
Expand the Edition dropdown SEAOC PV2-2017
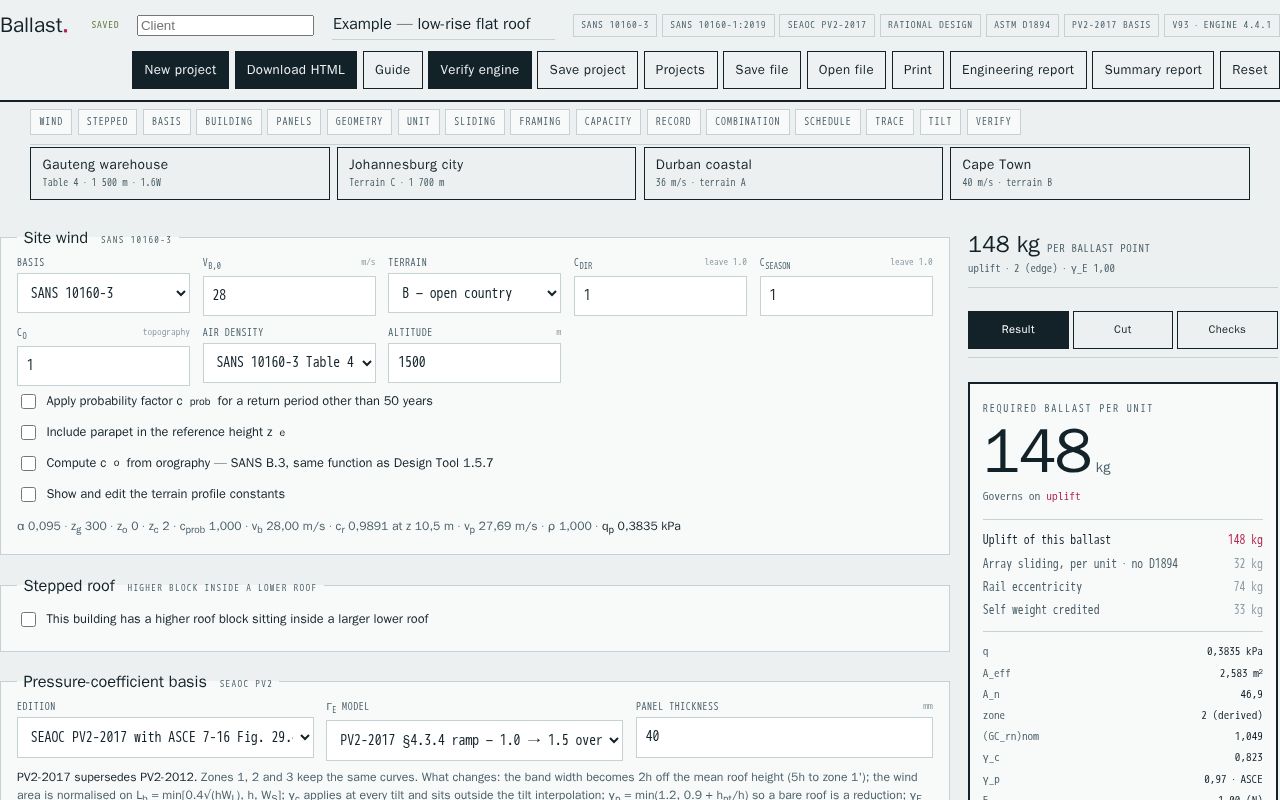click(x=165, y=737)
